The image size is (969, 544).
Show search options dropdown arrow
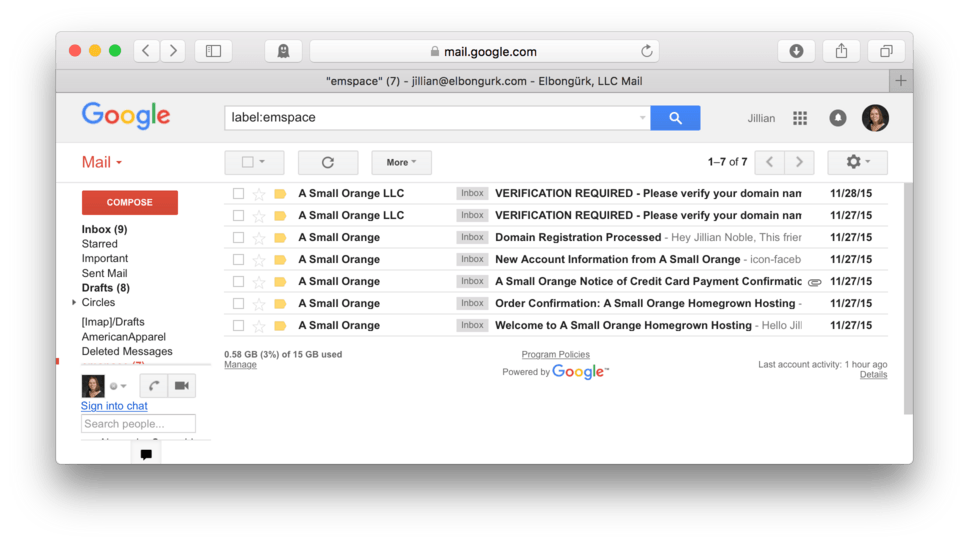click(x=642, y=117)
